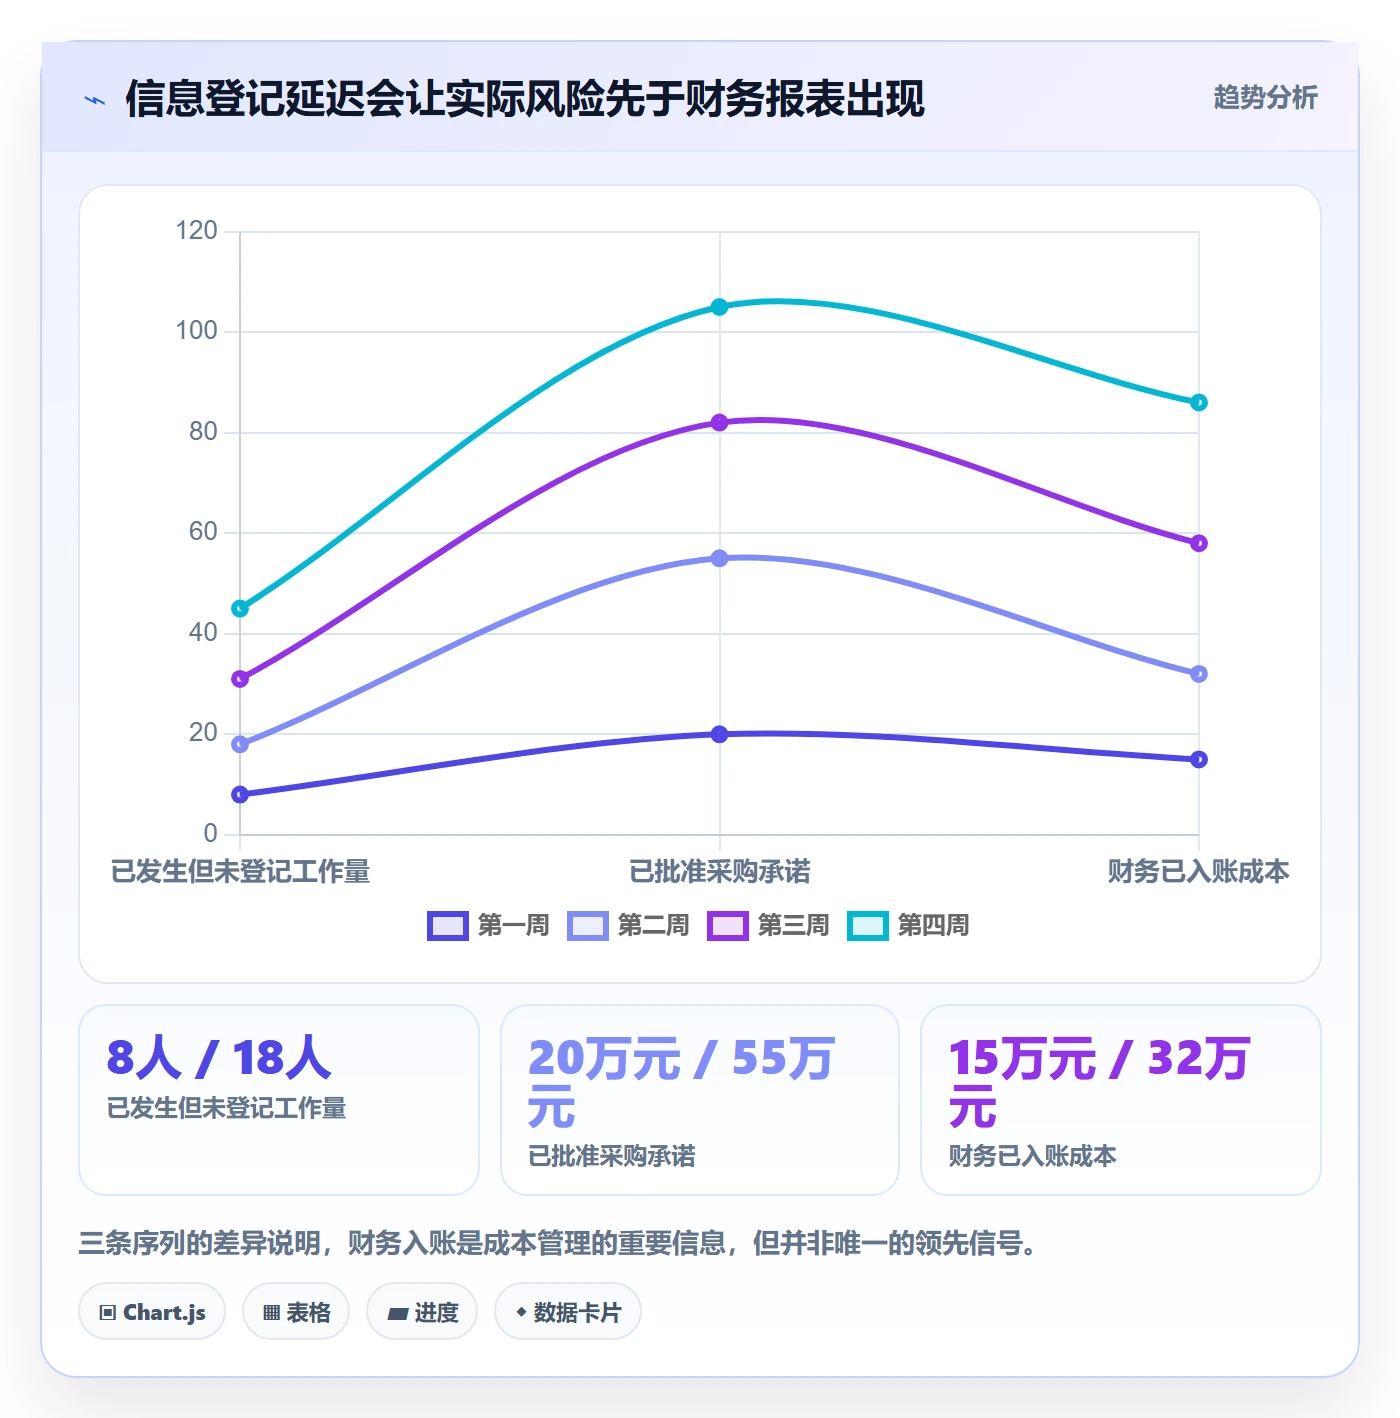Click the Chart.js tag icon
This screenshot has height=1418, width=1400.
(108, 1313)
